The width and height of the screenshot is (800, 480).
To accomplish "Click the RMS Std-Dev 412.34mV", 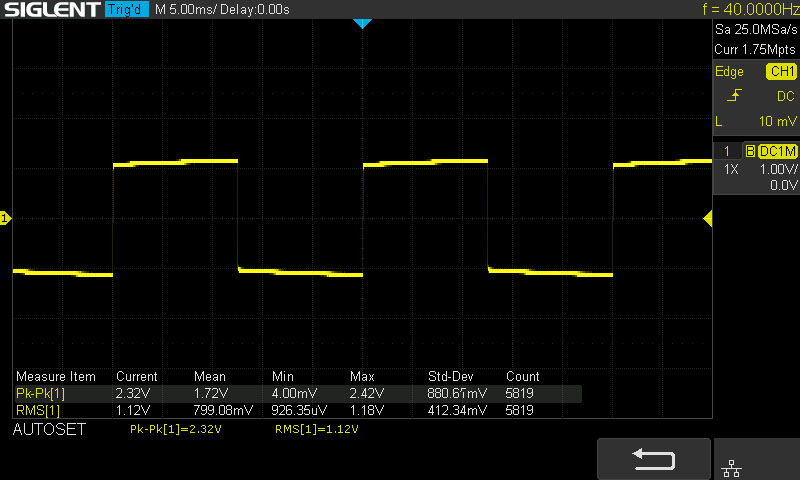I will [457, 410].
